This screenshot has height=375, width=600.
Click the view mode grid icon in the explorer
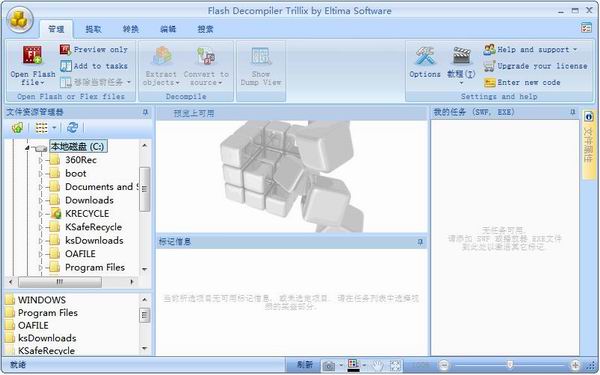click(x=41, y=127)
